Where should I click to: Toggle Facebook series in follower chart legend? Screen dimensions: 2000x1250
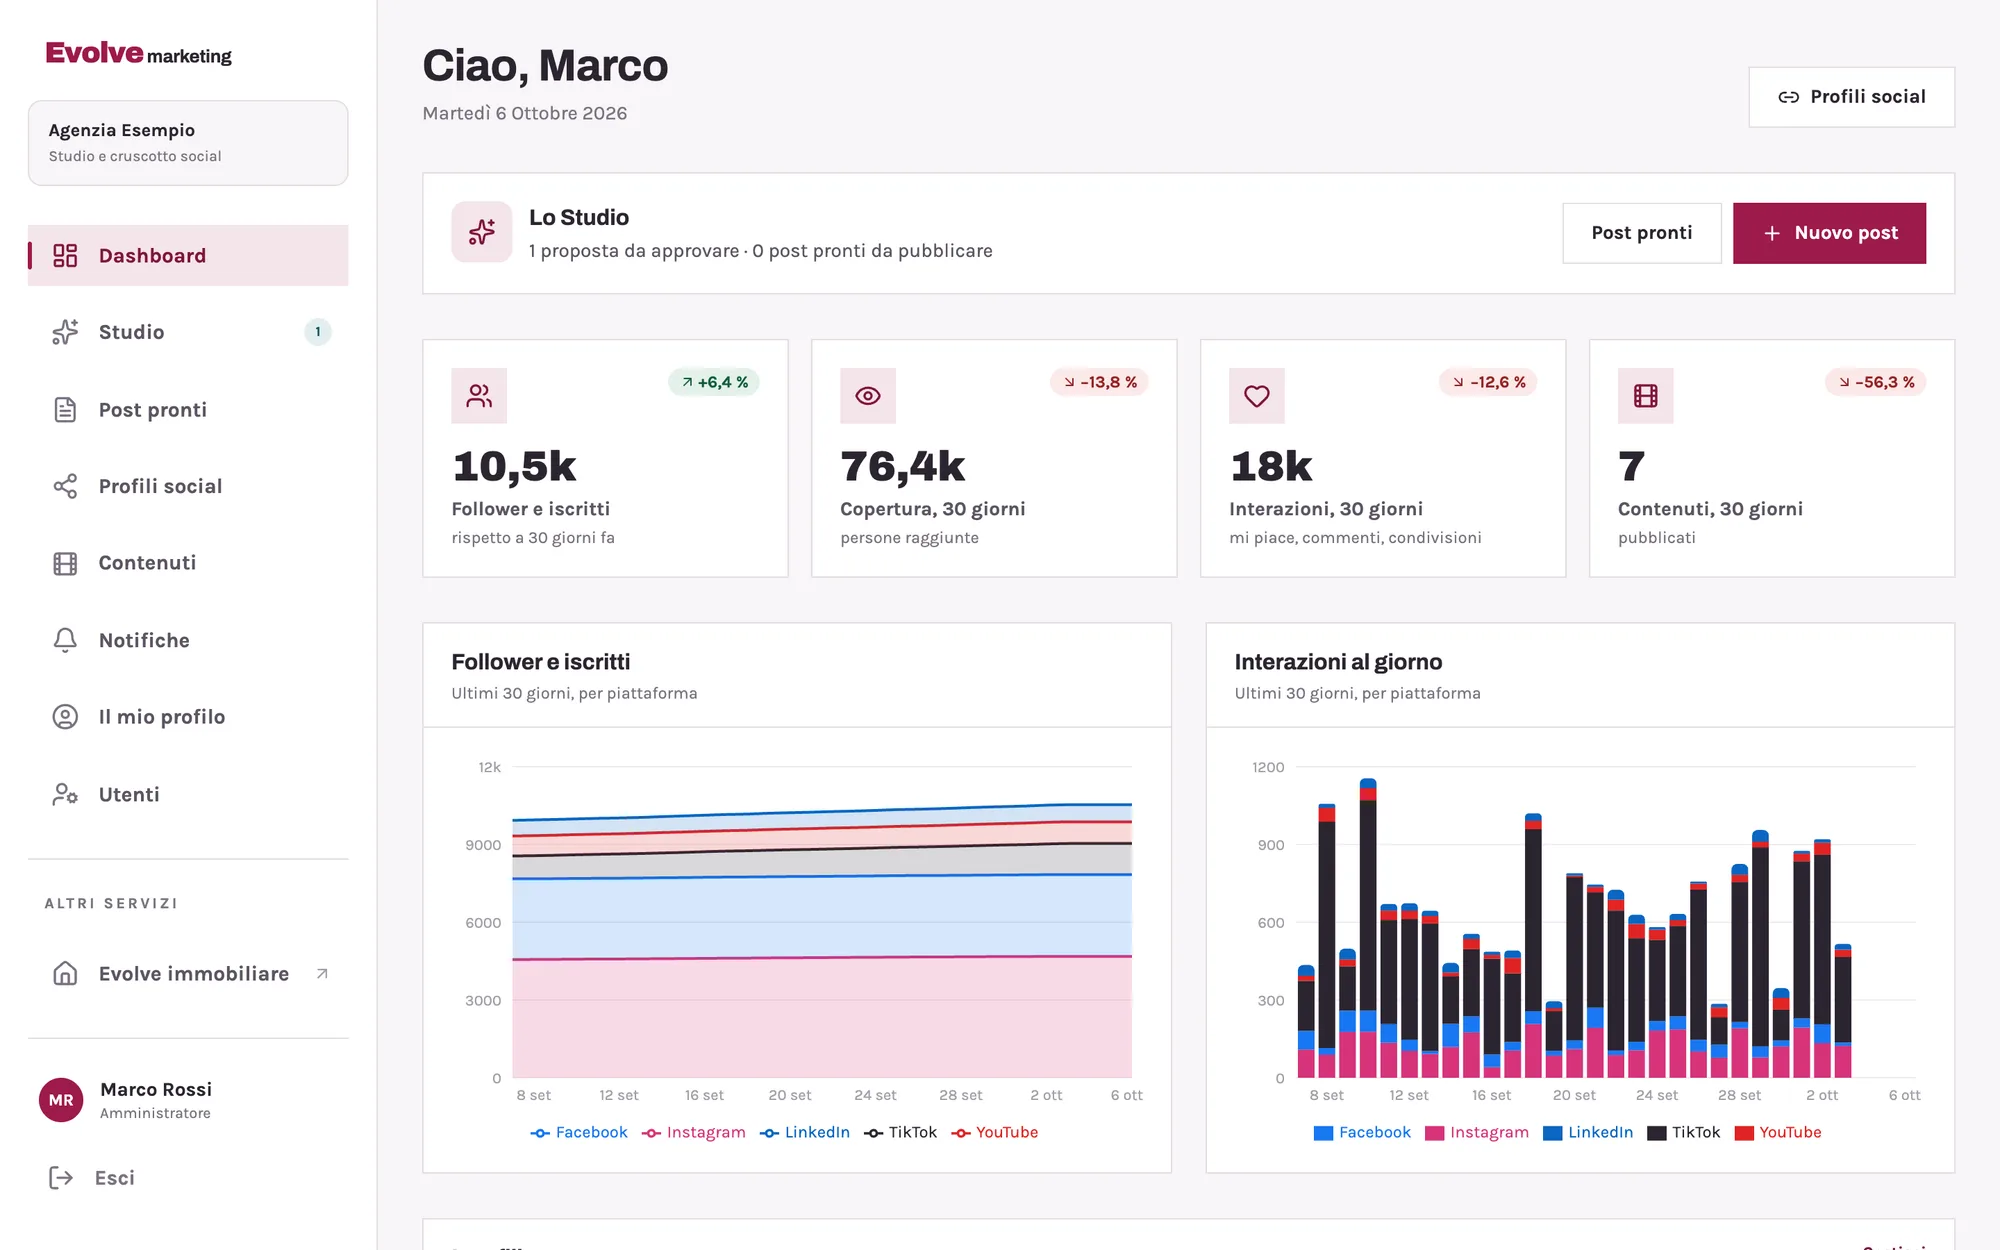pos(579,1132)
